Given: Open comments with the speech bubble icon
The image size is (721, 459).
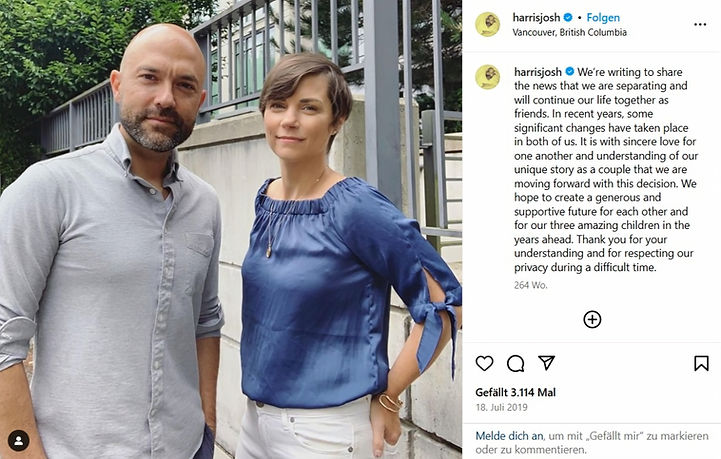Looking at the screenshot, I should [x=515, y=363].
